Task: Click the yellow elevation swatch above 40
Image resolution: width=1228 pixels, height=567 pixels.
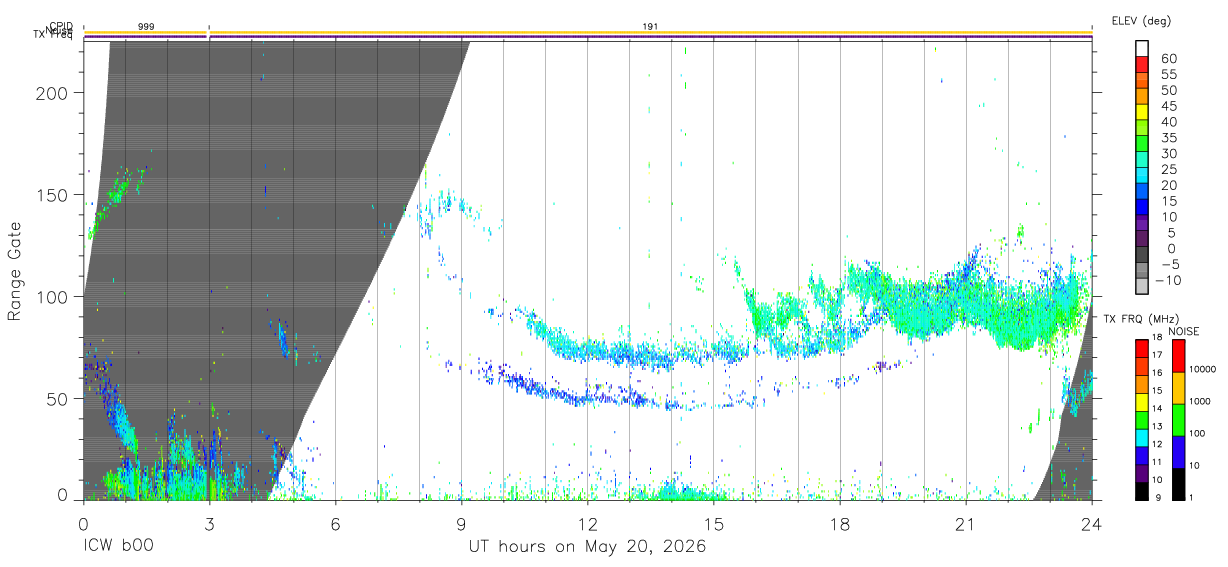Action: pyautogui.click(x=1142, y=113)
